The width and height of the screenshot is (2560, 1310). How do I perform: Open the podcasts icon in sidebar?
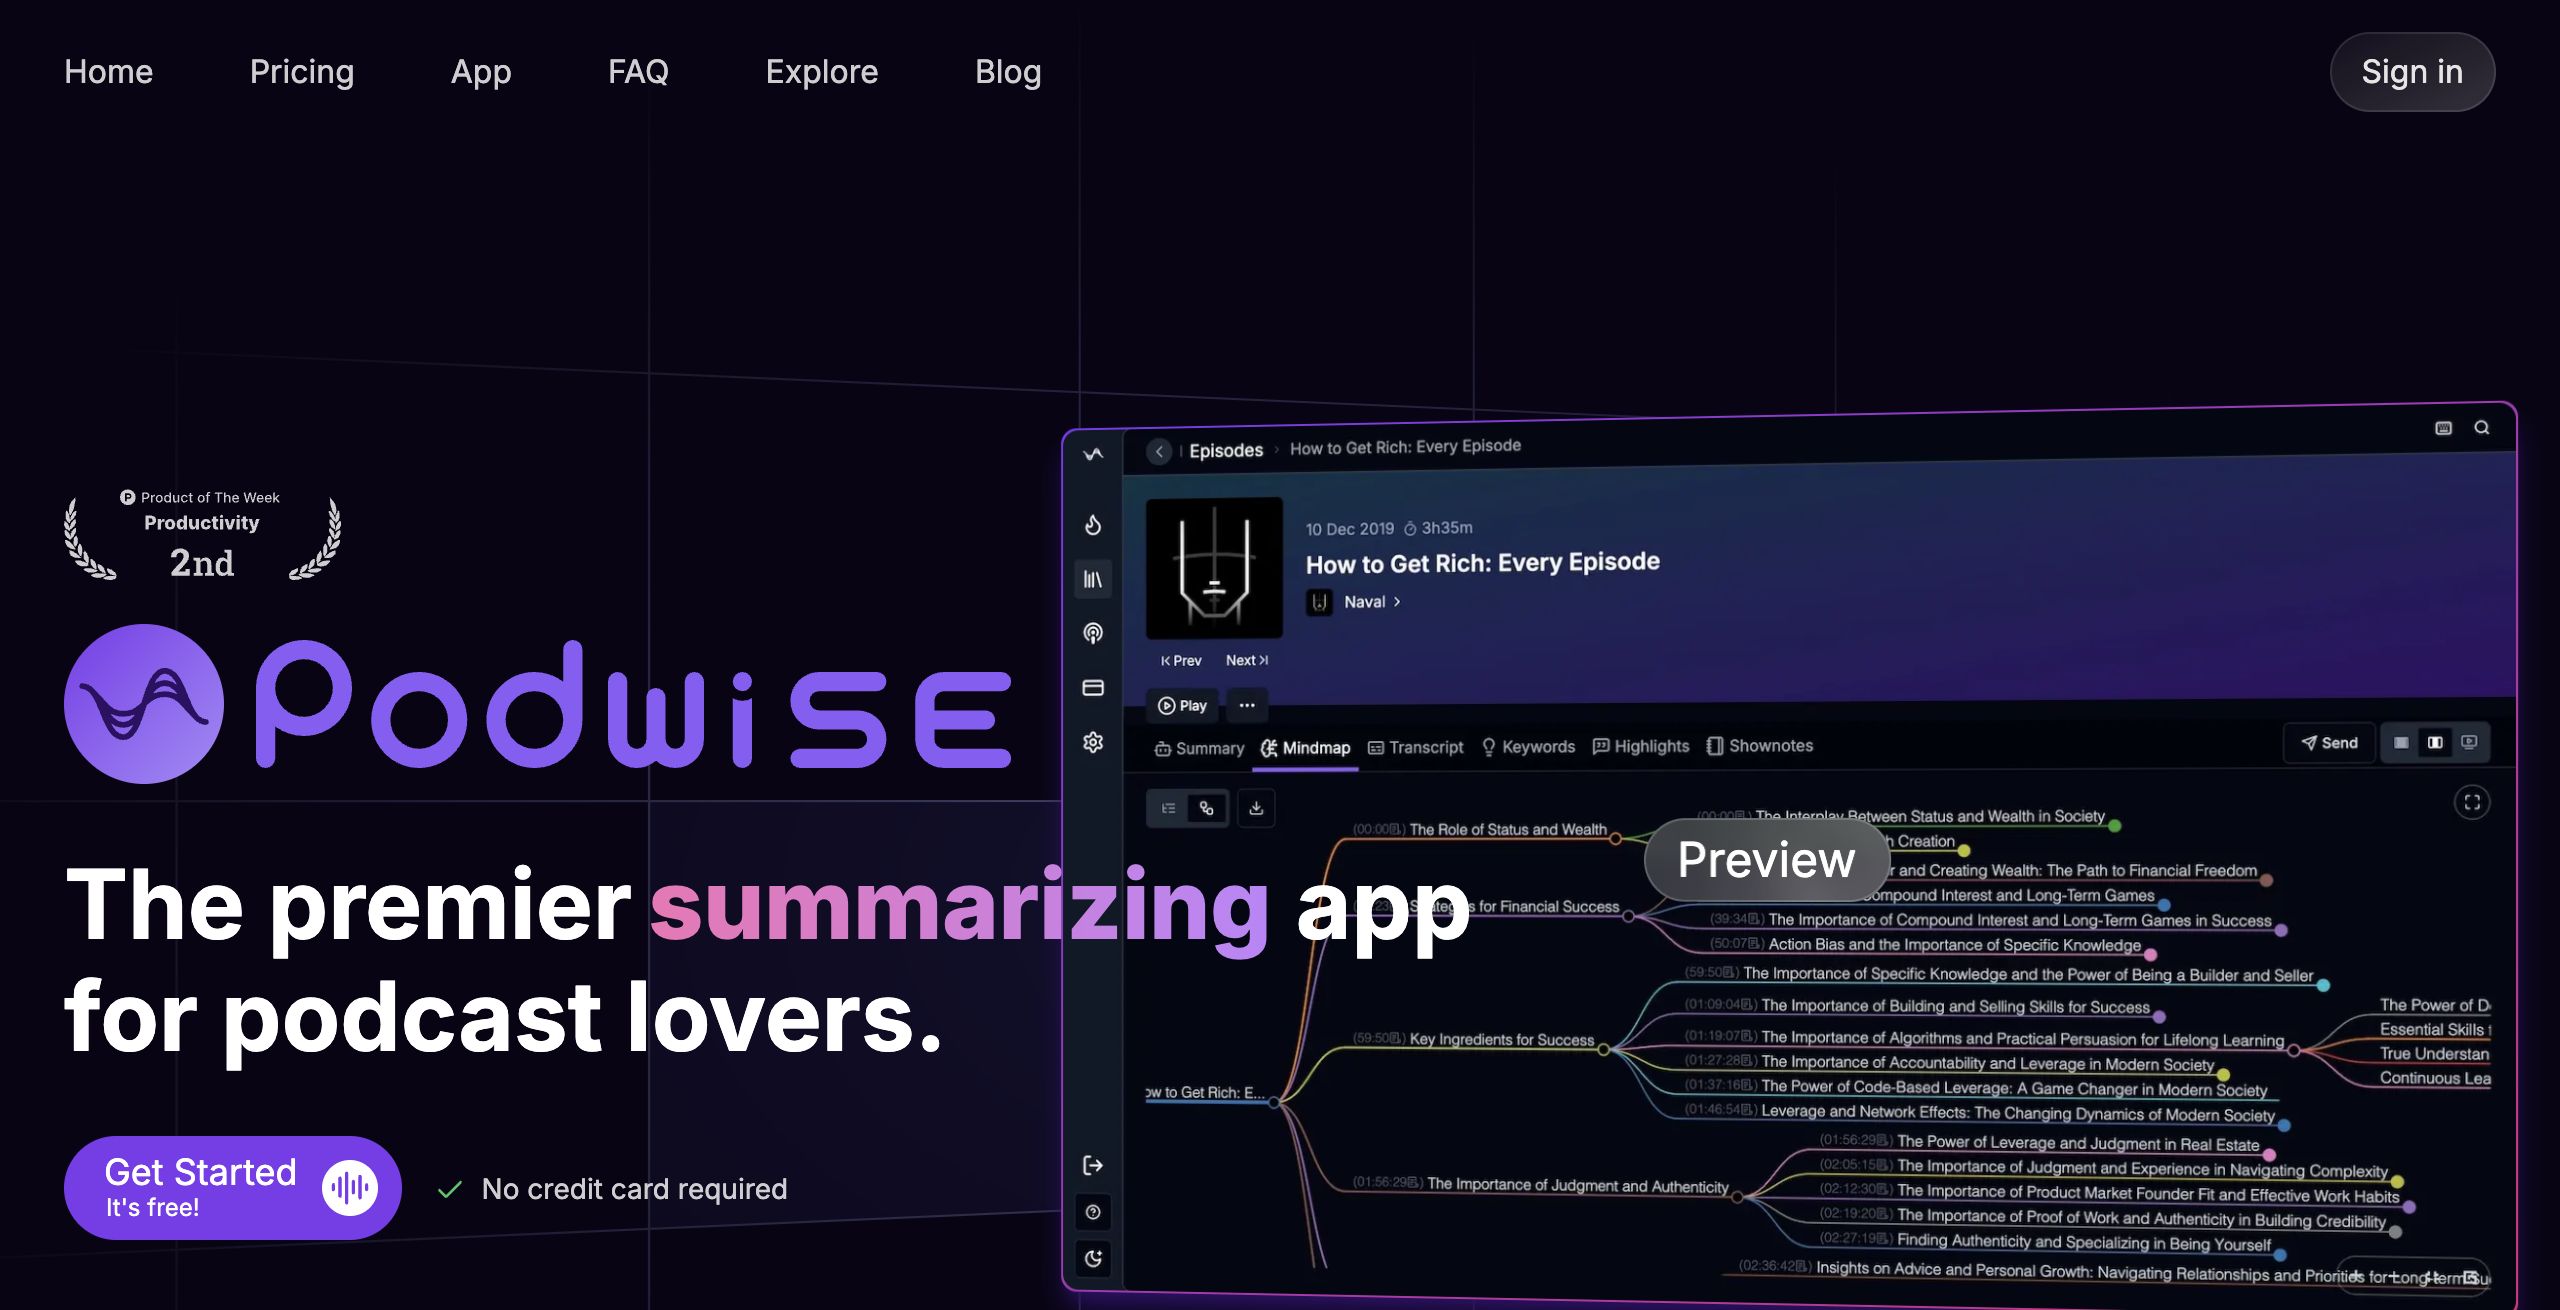[1093, 633]
